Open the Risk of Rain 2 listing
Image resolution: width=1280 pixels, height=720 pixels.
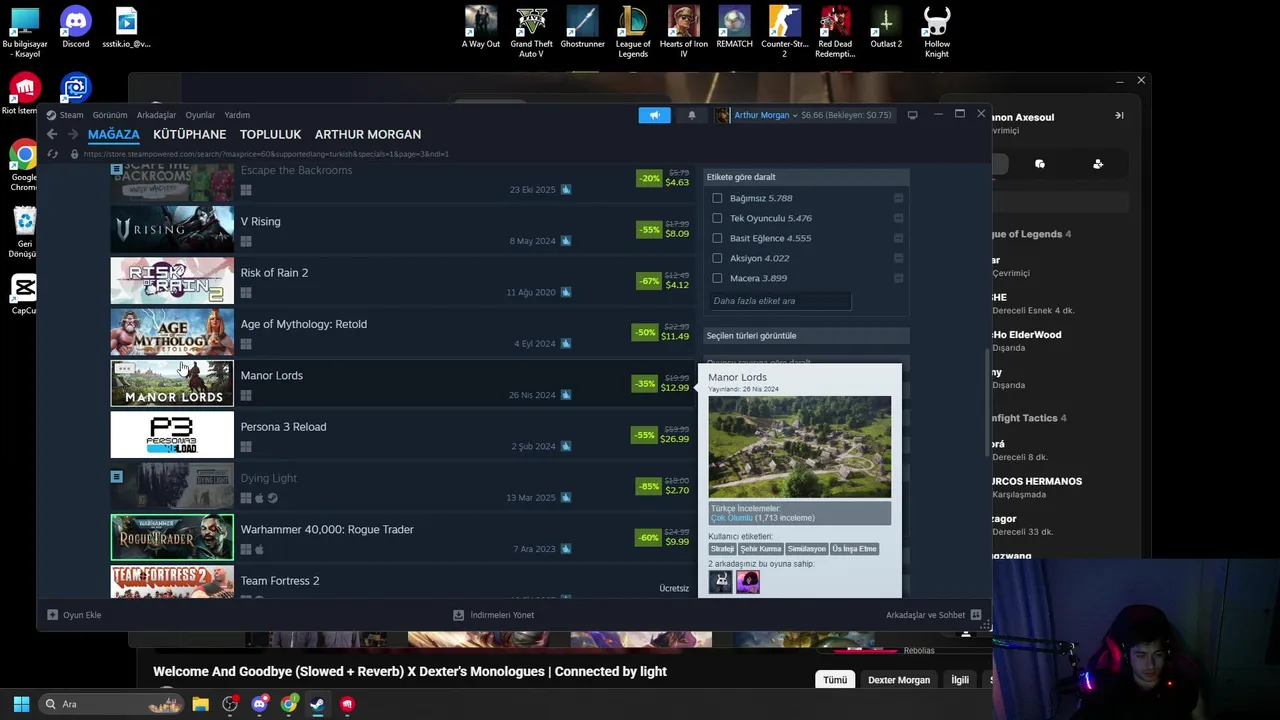pyautogui.click(x=402, y=281)
